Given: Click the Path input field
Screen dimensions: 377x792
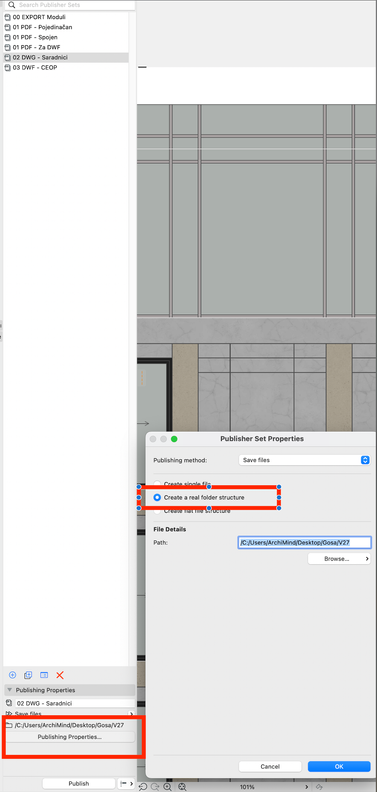Looking at the screenshot, I should (x=305, y=542).
